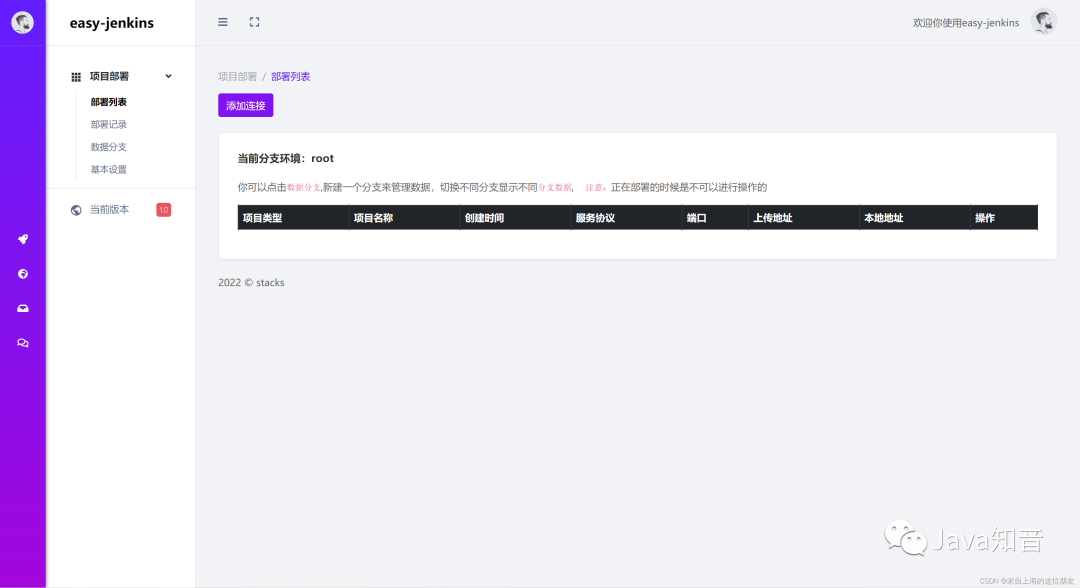
Task: Open 当前版本 menu item
Action: 109,209
